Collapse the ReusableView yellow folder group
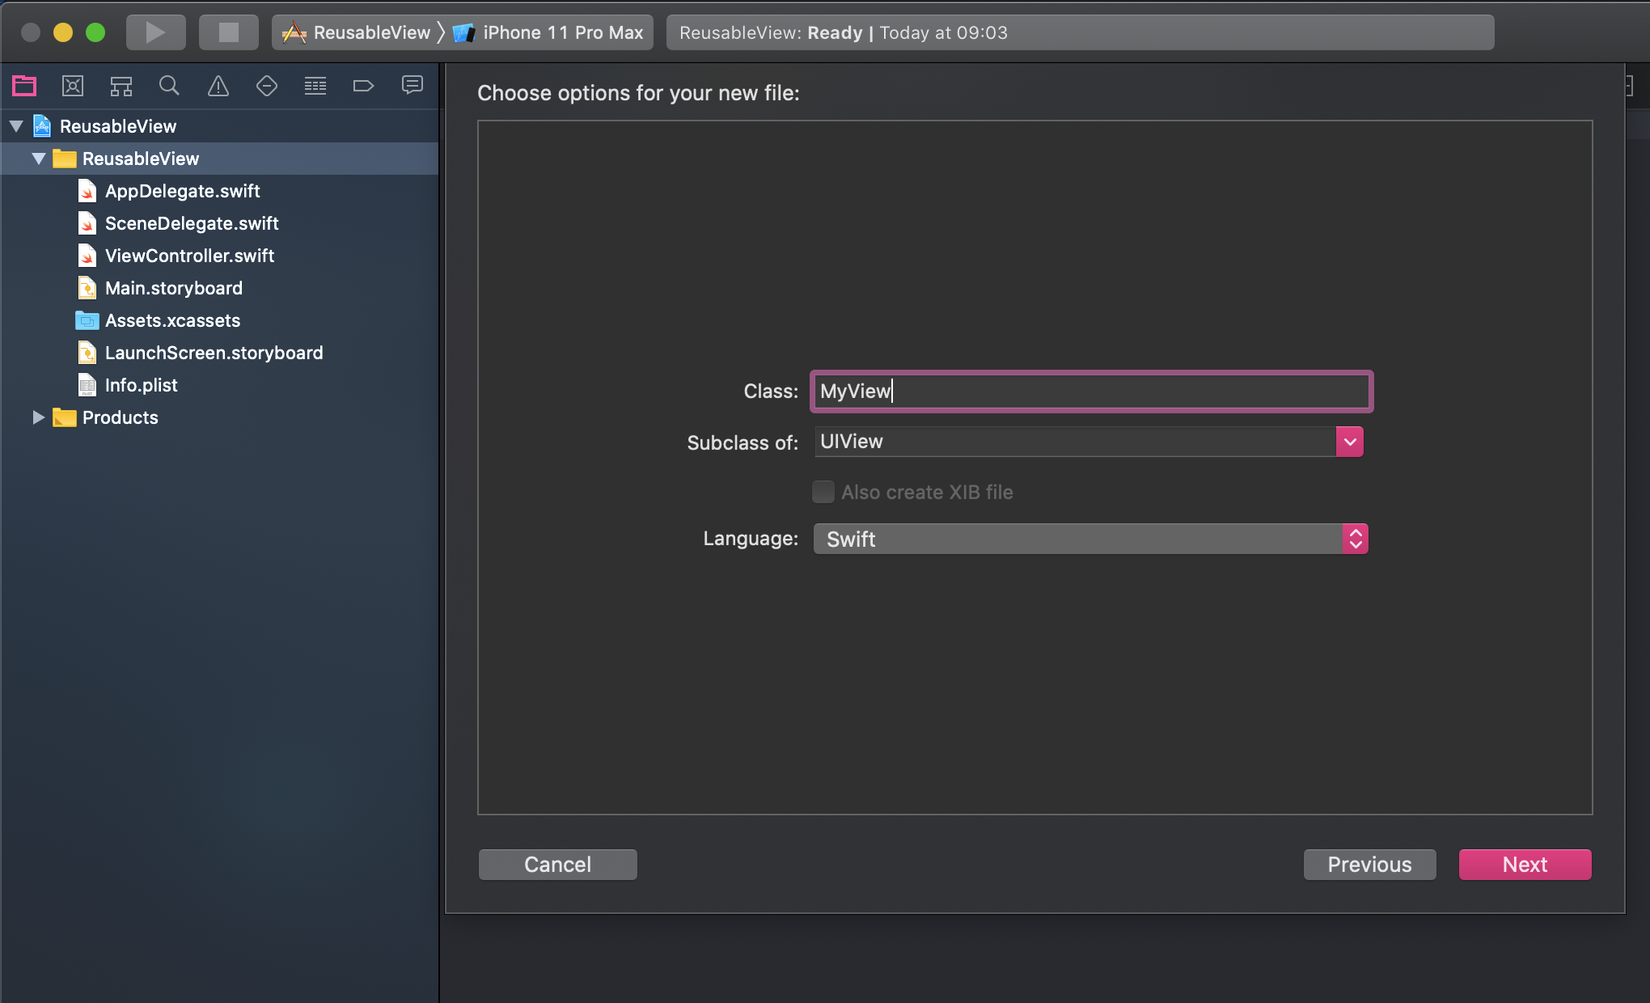 pos(39,158)
